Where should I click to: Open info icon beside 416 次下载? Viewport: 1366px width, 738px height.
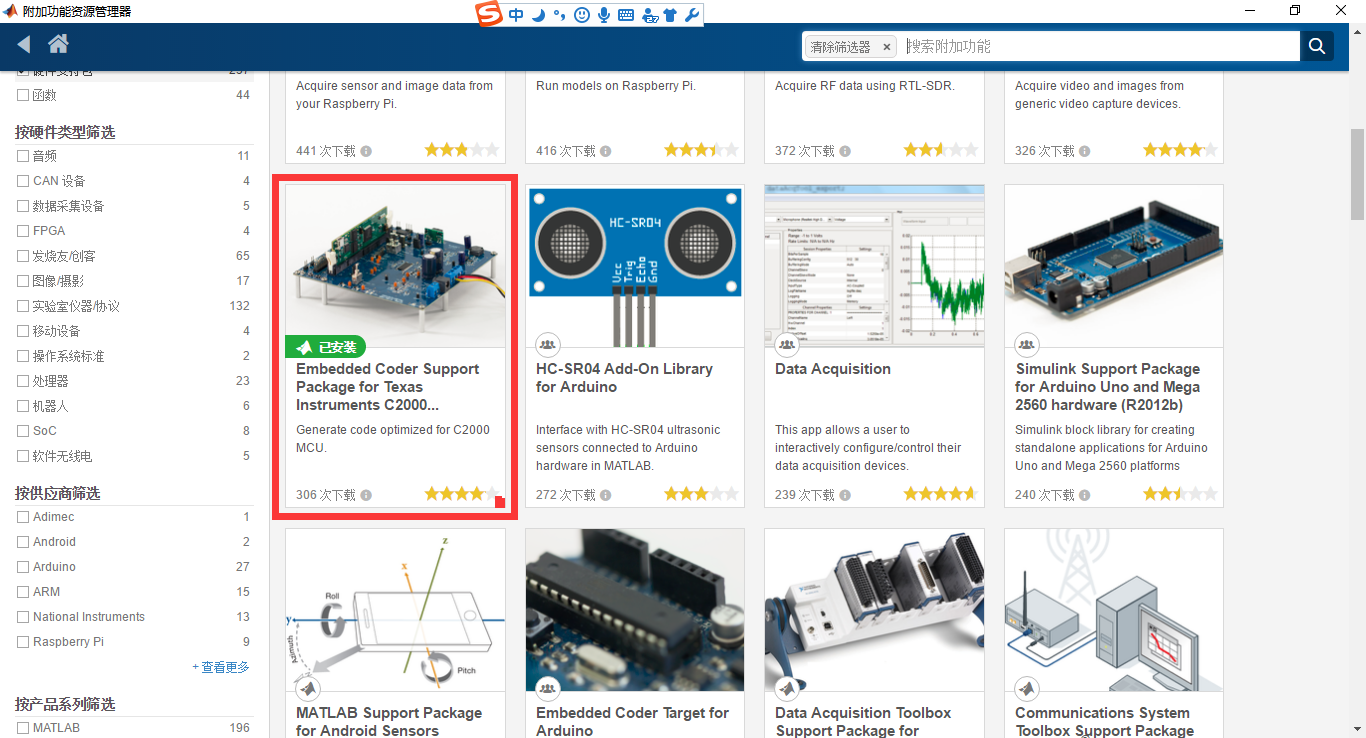(x=605, y=151)
